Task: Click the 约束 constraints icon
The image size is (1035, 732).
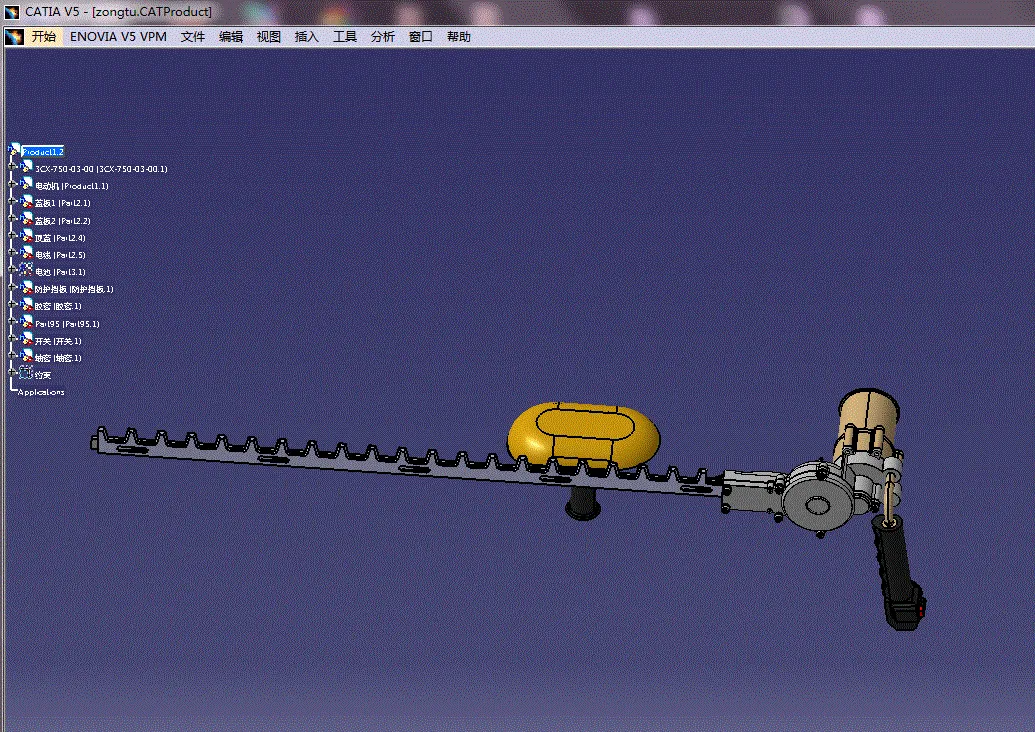Action: [x=26, y=374]
